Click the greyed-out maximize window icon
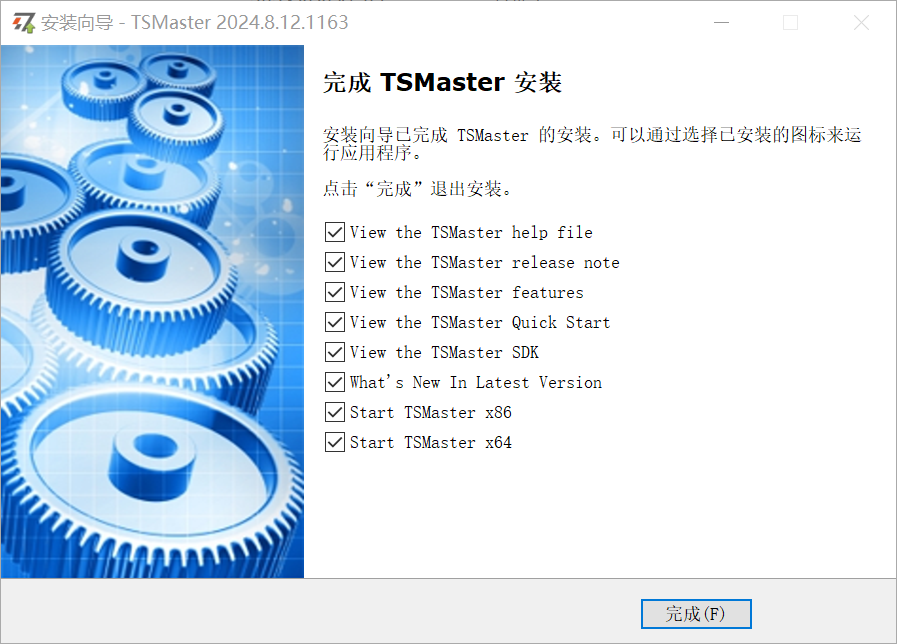Screen dimensions: 897x644 click(x=791, y=23)
